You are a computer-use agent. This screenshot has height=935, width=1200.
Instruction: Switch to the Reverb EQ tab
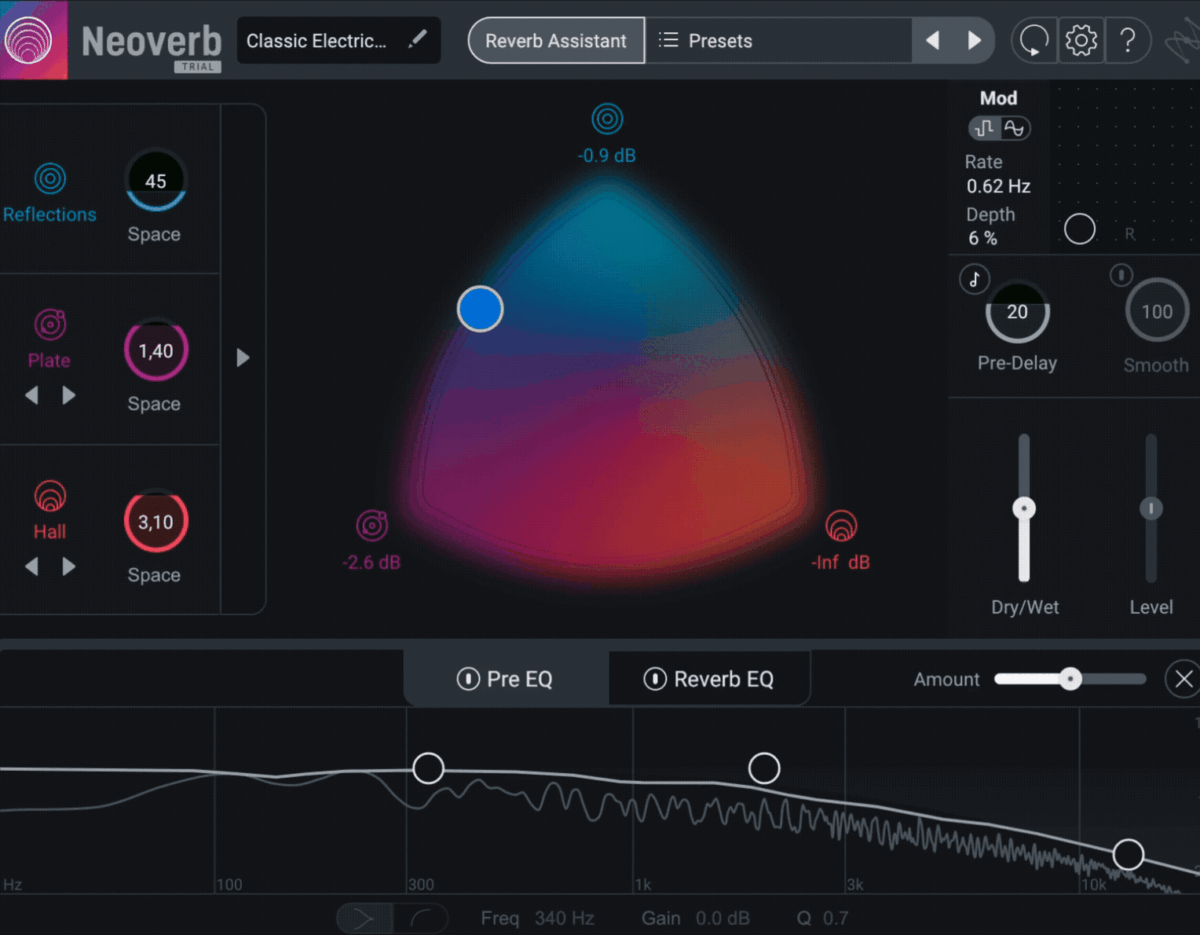click(x=710, y=679)
